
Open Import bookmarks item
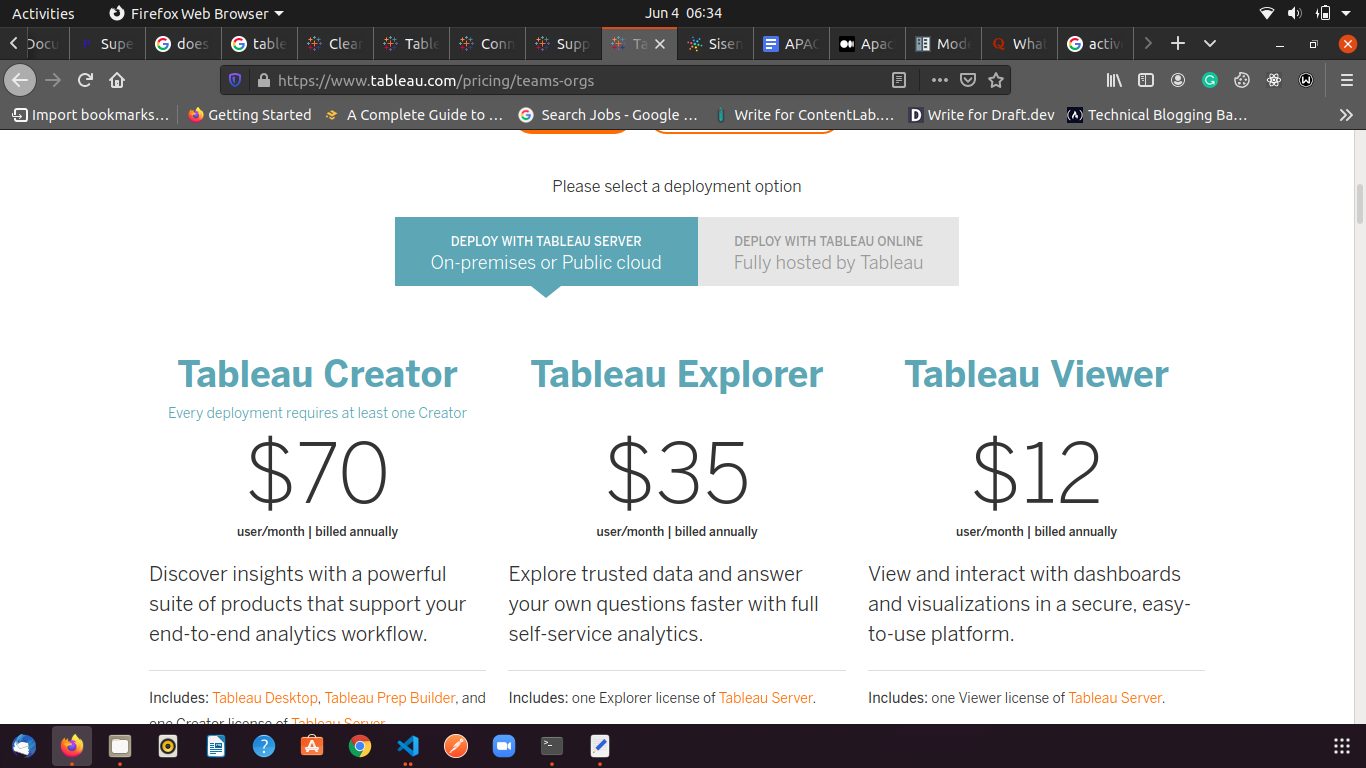[90, 115]
